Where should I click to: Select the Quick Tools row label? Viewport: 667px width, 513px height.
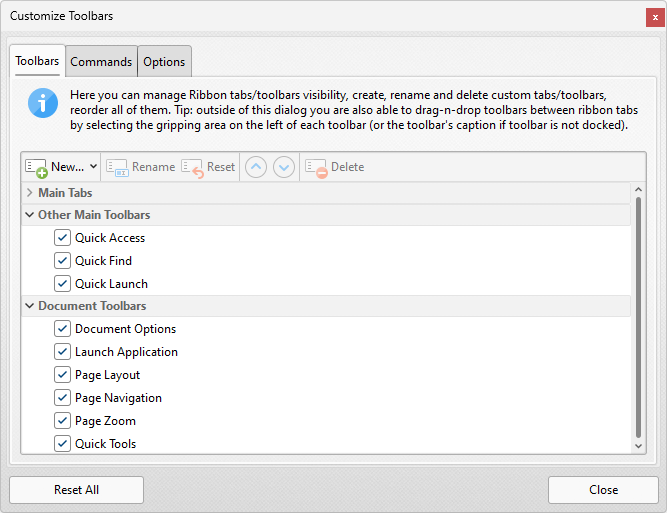point(105,444)
